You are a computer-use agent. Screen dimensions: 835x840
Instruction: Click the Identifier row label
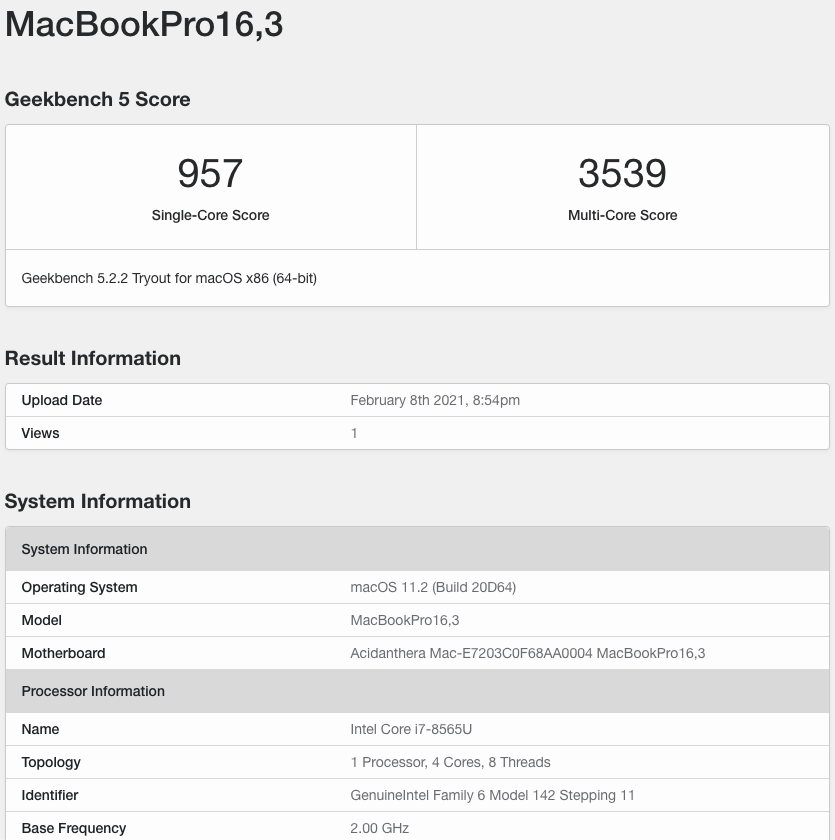(50, 795)
